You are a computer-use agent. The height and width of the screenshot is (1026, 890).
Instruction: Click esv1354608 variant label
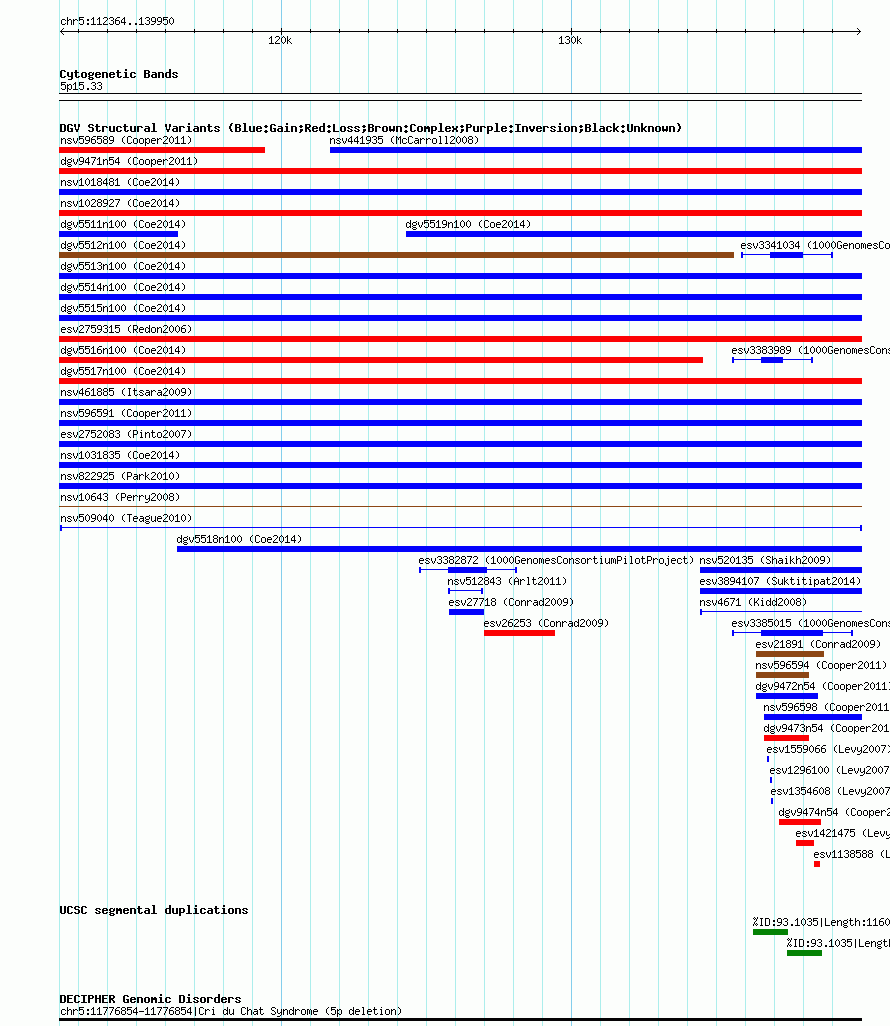[x=830, y=790]
